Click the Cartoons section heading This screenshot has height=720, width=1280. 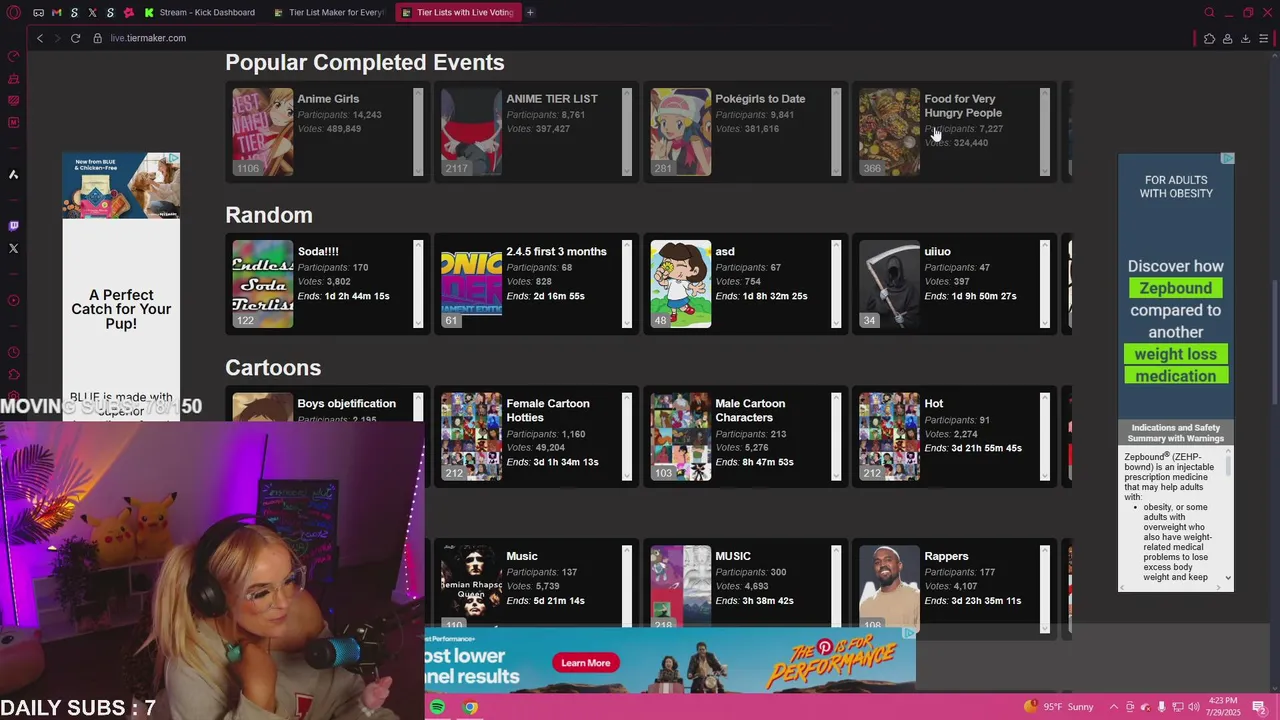273,368
